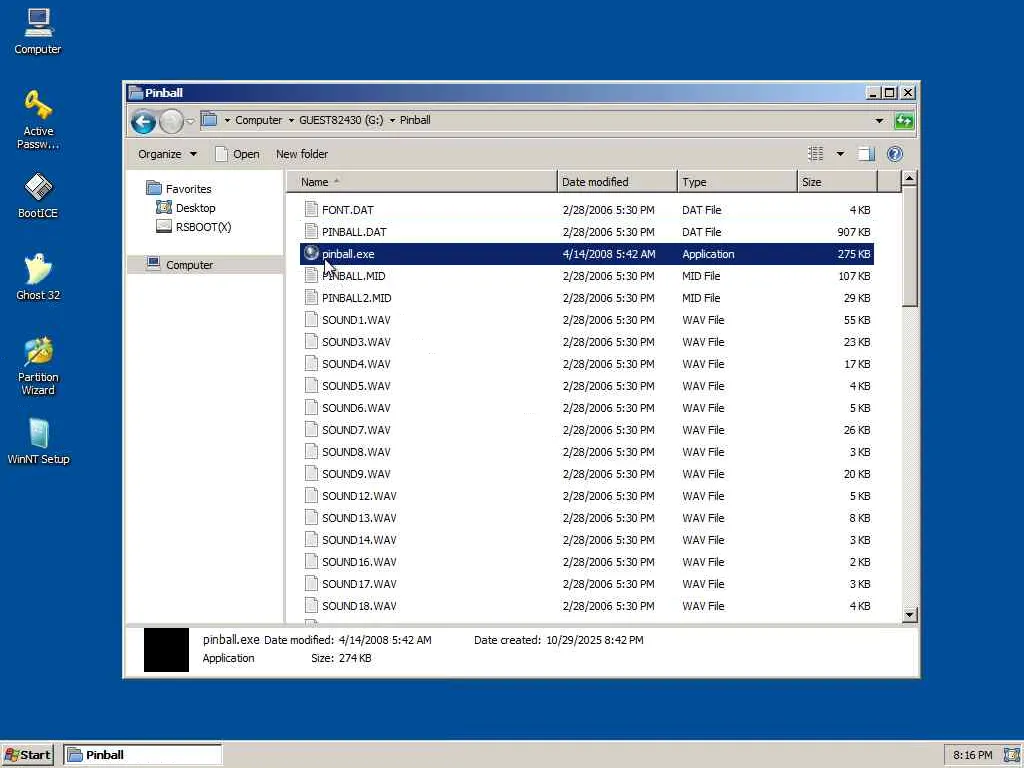Screen dimensions: 1024x768
Task: Select SOUND18.WAV in the file list
Action: 359,606
